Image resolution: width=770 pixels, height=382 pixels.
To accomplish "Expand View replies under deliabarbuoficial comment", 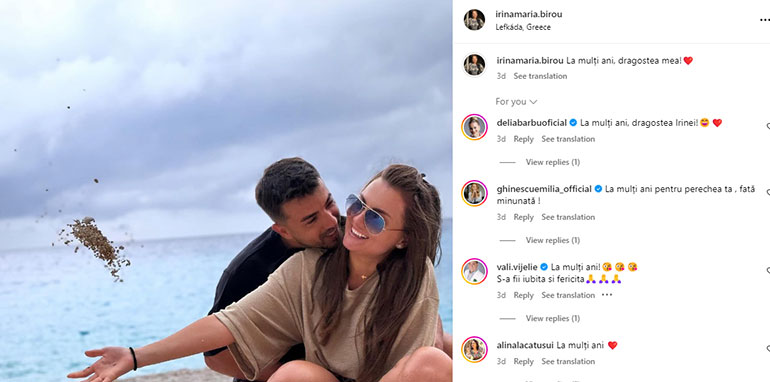I will pyautogui.click(x=552, y=162).
